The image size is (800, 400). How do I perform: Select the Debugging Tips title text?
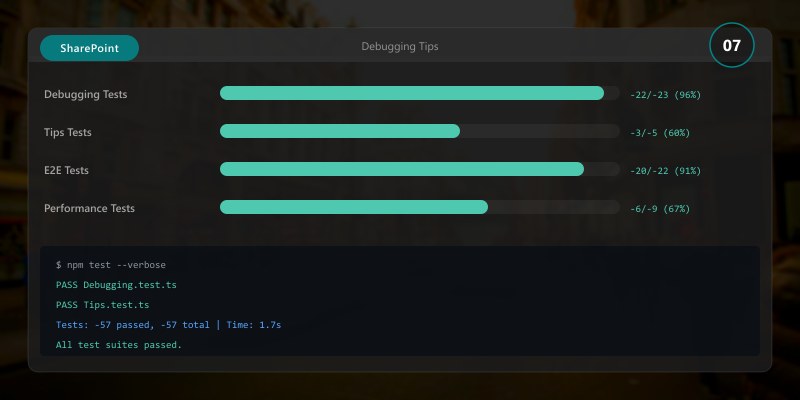click(x=399, y=46)
